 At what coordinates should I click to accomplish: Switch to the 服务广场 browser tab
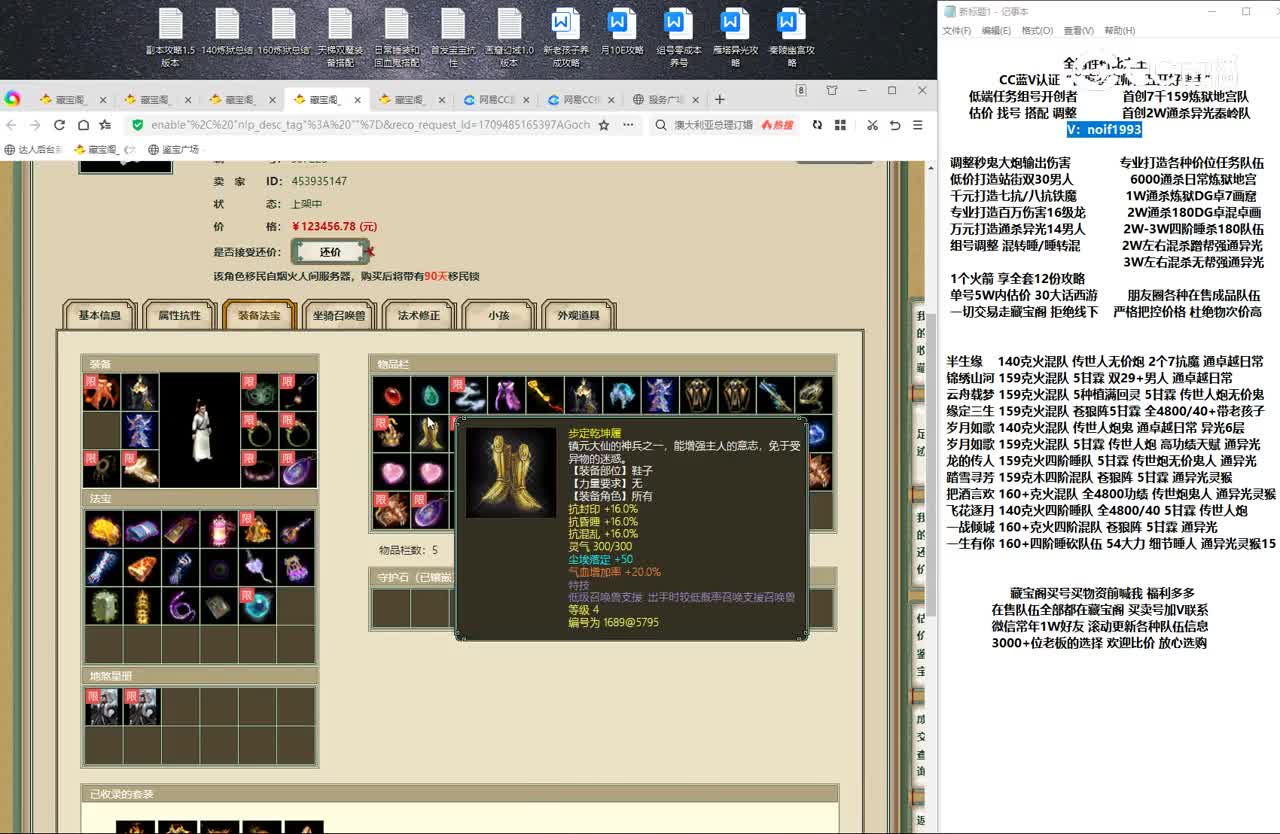(x=665, y=99)
